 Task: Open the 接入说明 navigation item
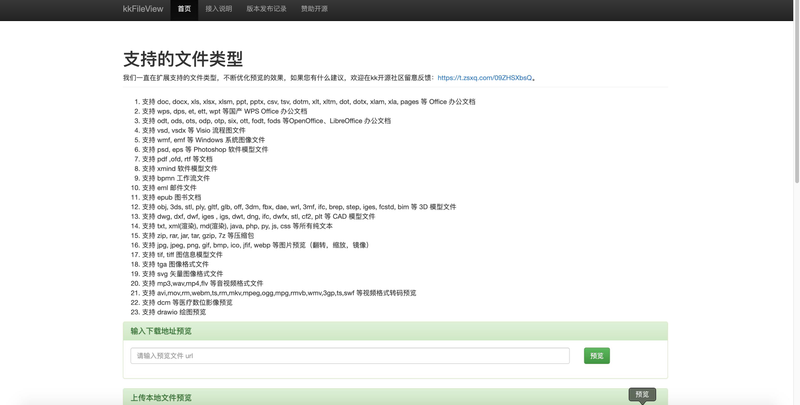click(218, 9)
